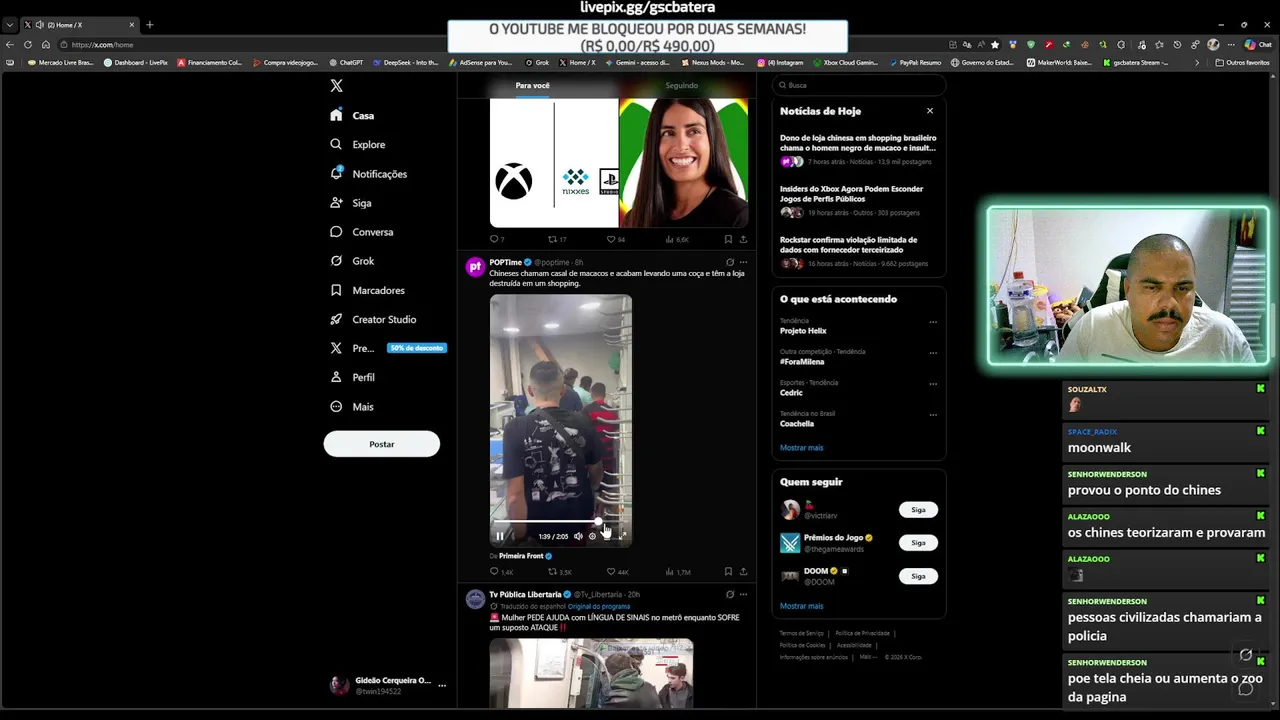Open video settings gear in player
This screenshot has height=720, width=1280.
pos(592,536)
